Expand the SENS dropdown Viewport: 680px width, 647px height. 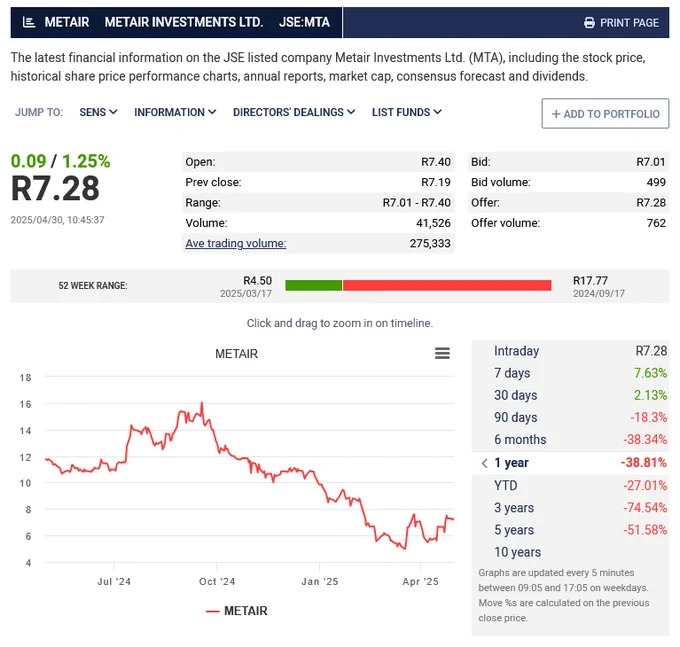point(98,112)
